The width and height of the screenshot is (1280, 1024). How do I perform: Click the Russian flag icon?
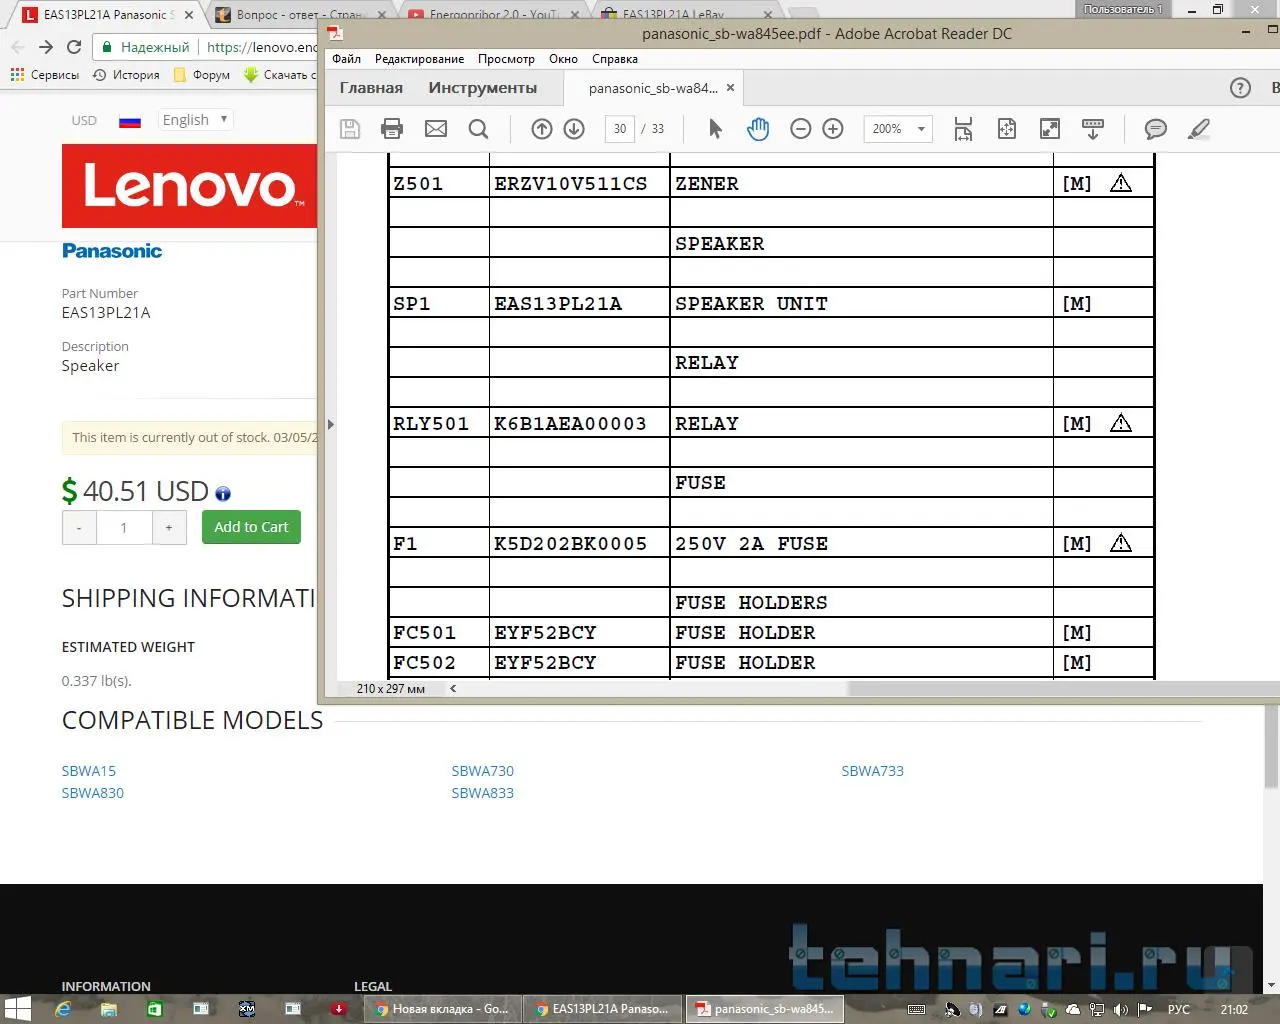(130, 121)
